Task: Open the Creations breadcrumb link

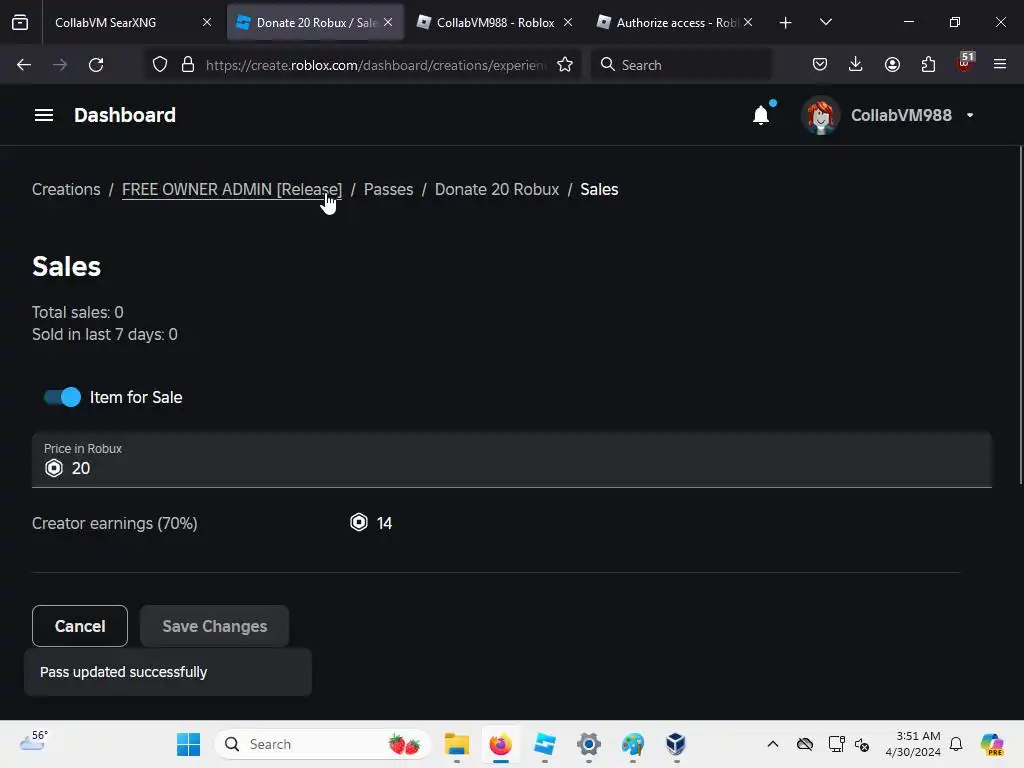Action: 66,189
